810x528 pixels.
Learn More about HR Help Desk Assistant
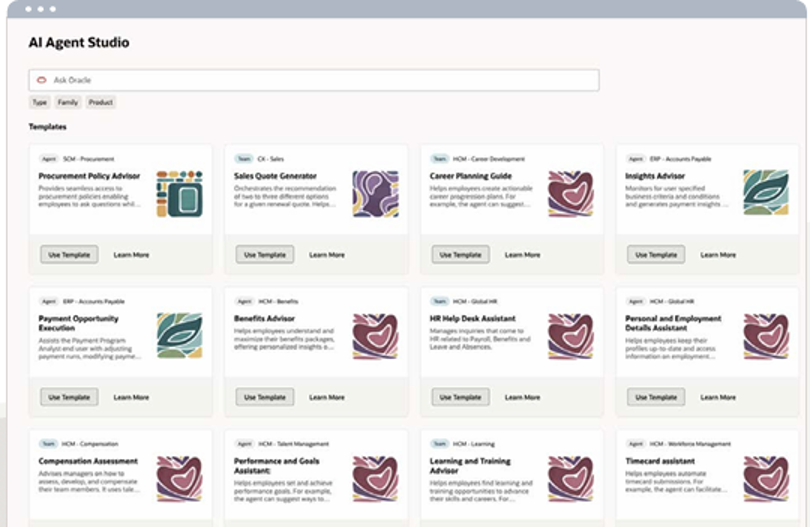(x=522, y=398)
